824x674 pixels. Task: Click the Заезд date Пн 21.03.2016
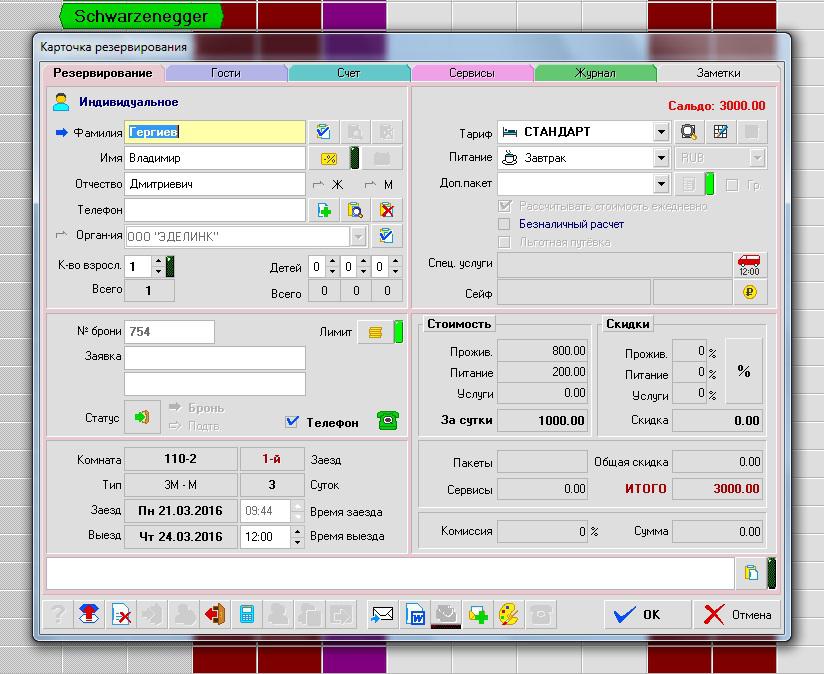pyautogui.click(x=181, y=511)
